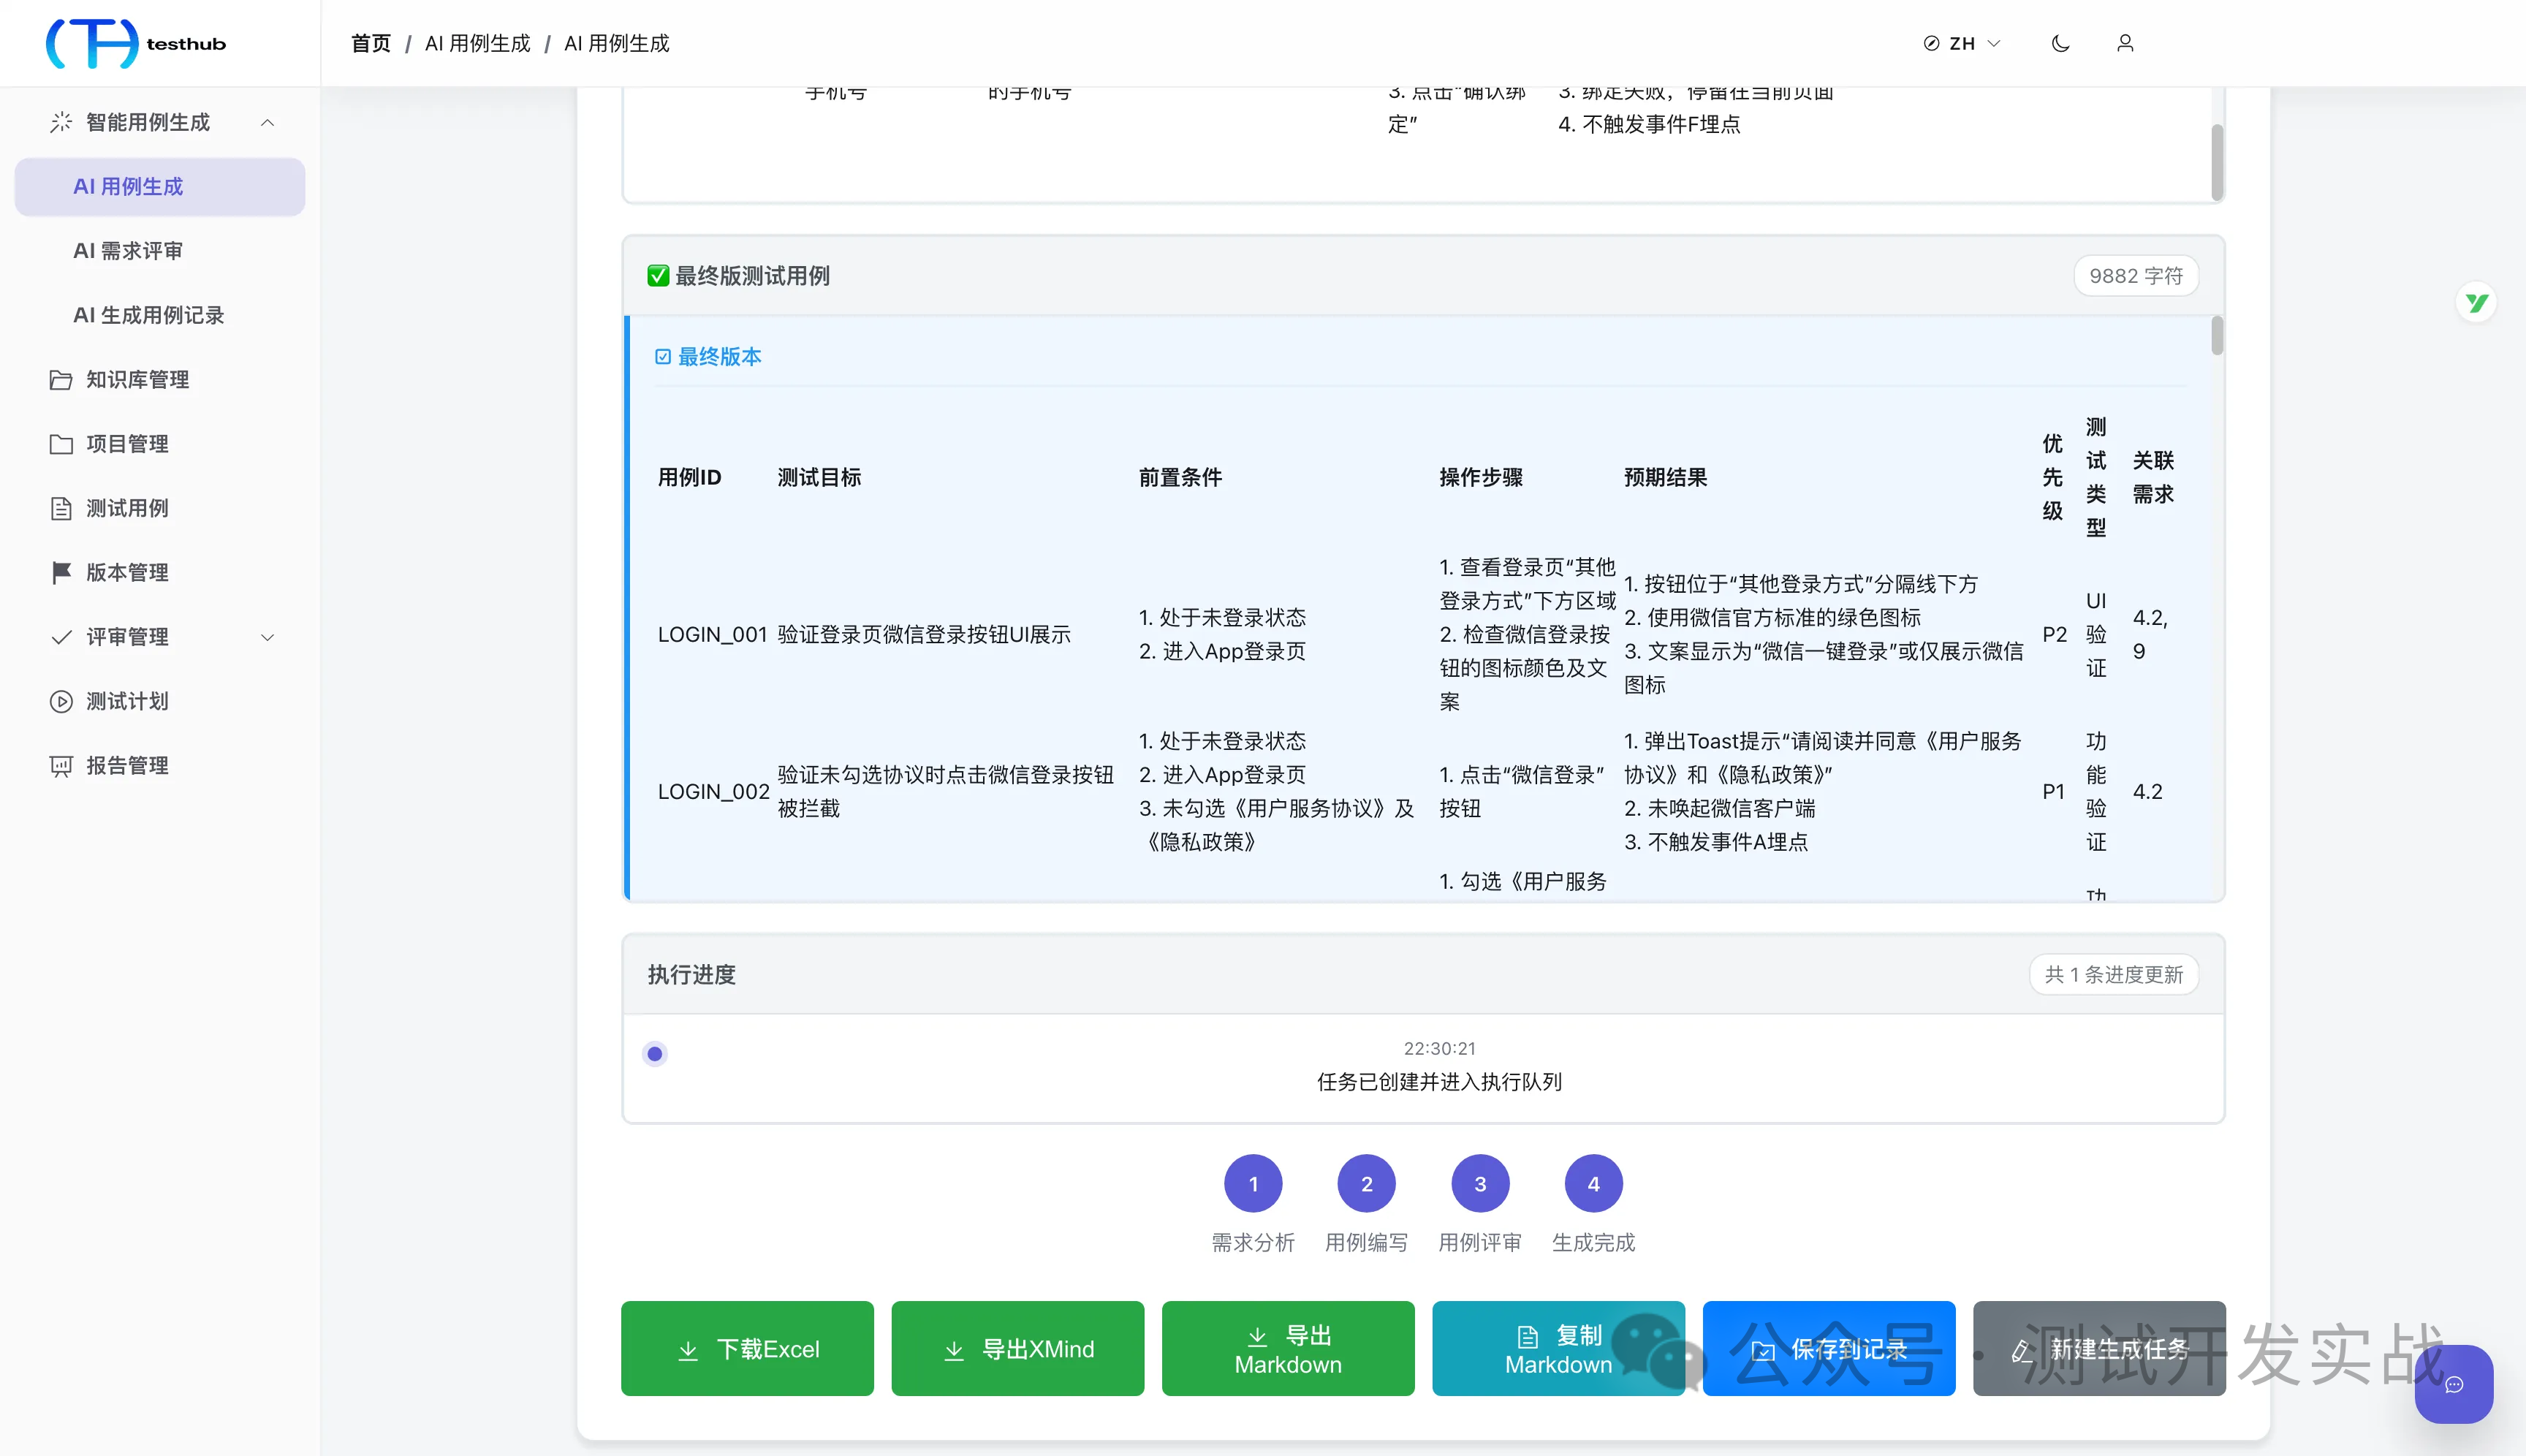Open 测试计划 in the sidebar

pyautogui.click(x=160, y=701)
